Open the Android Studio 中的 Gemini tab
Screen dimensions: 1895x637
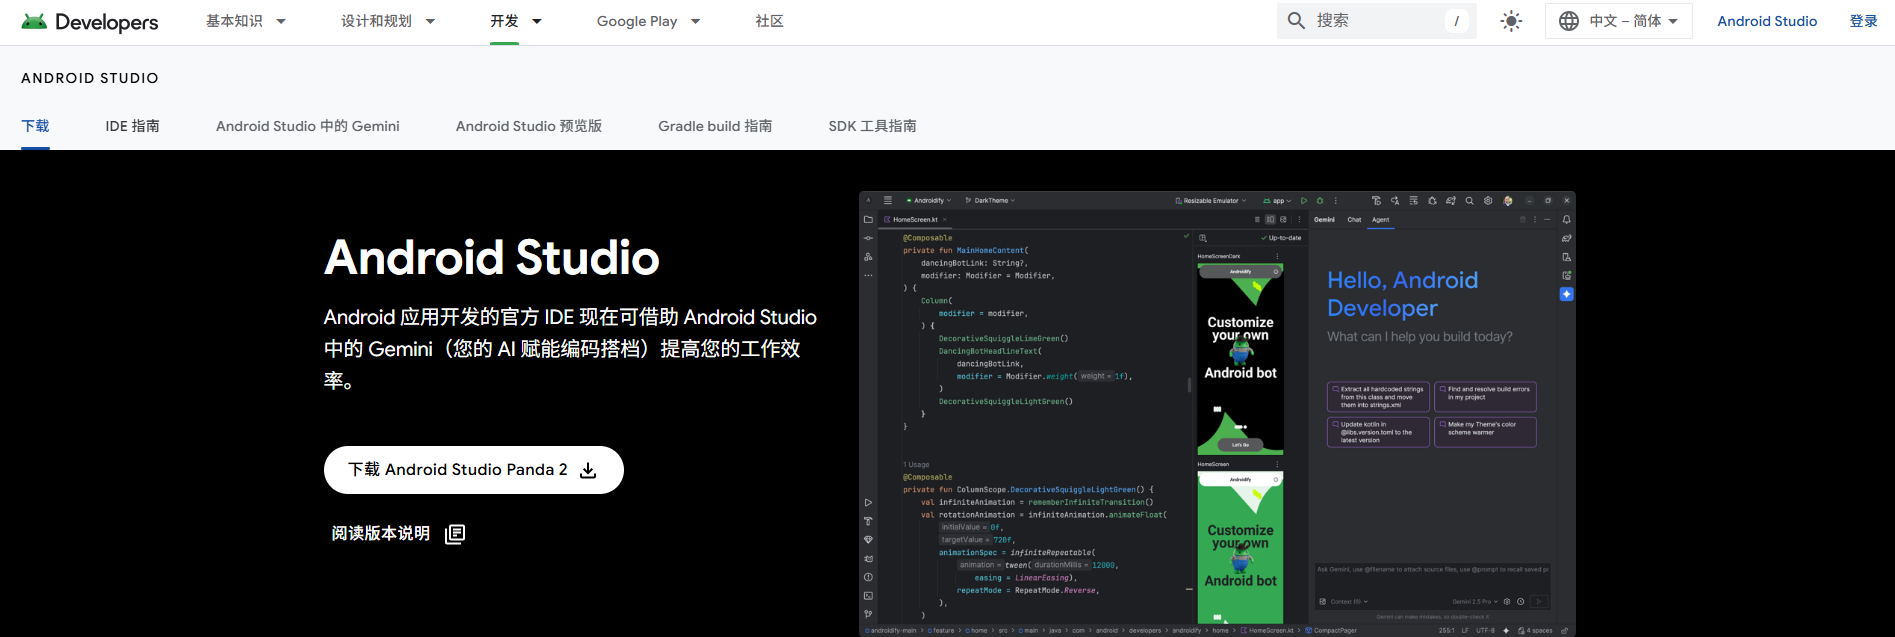click(x=308, y=126)
